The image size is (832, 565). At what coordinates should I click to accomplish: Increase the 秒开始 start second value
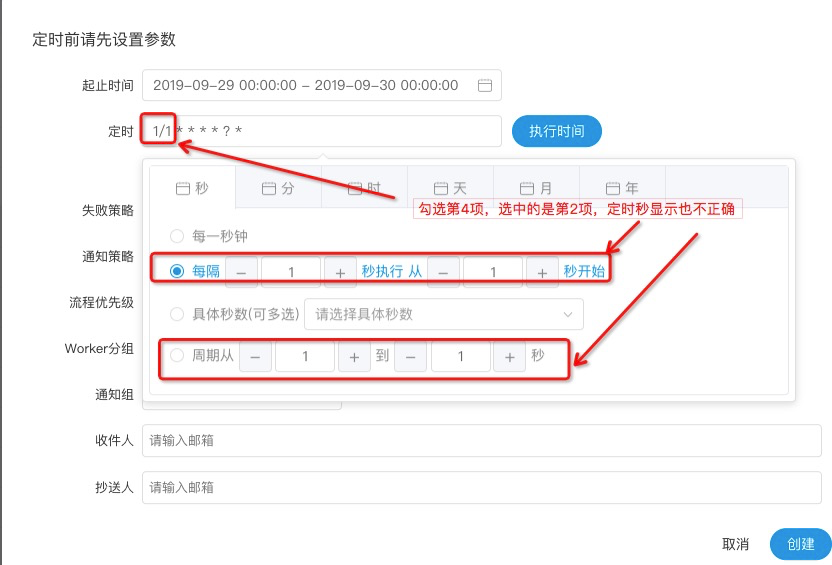click(x=542, y=272)
